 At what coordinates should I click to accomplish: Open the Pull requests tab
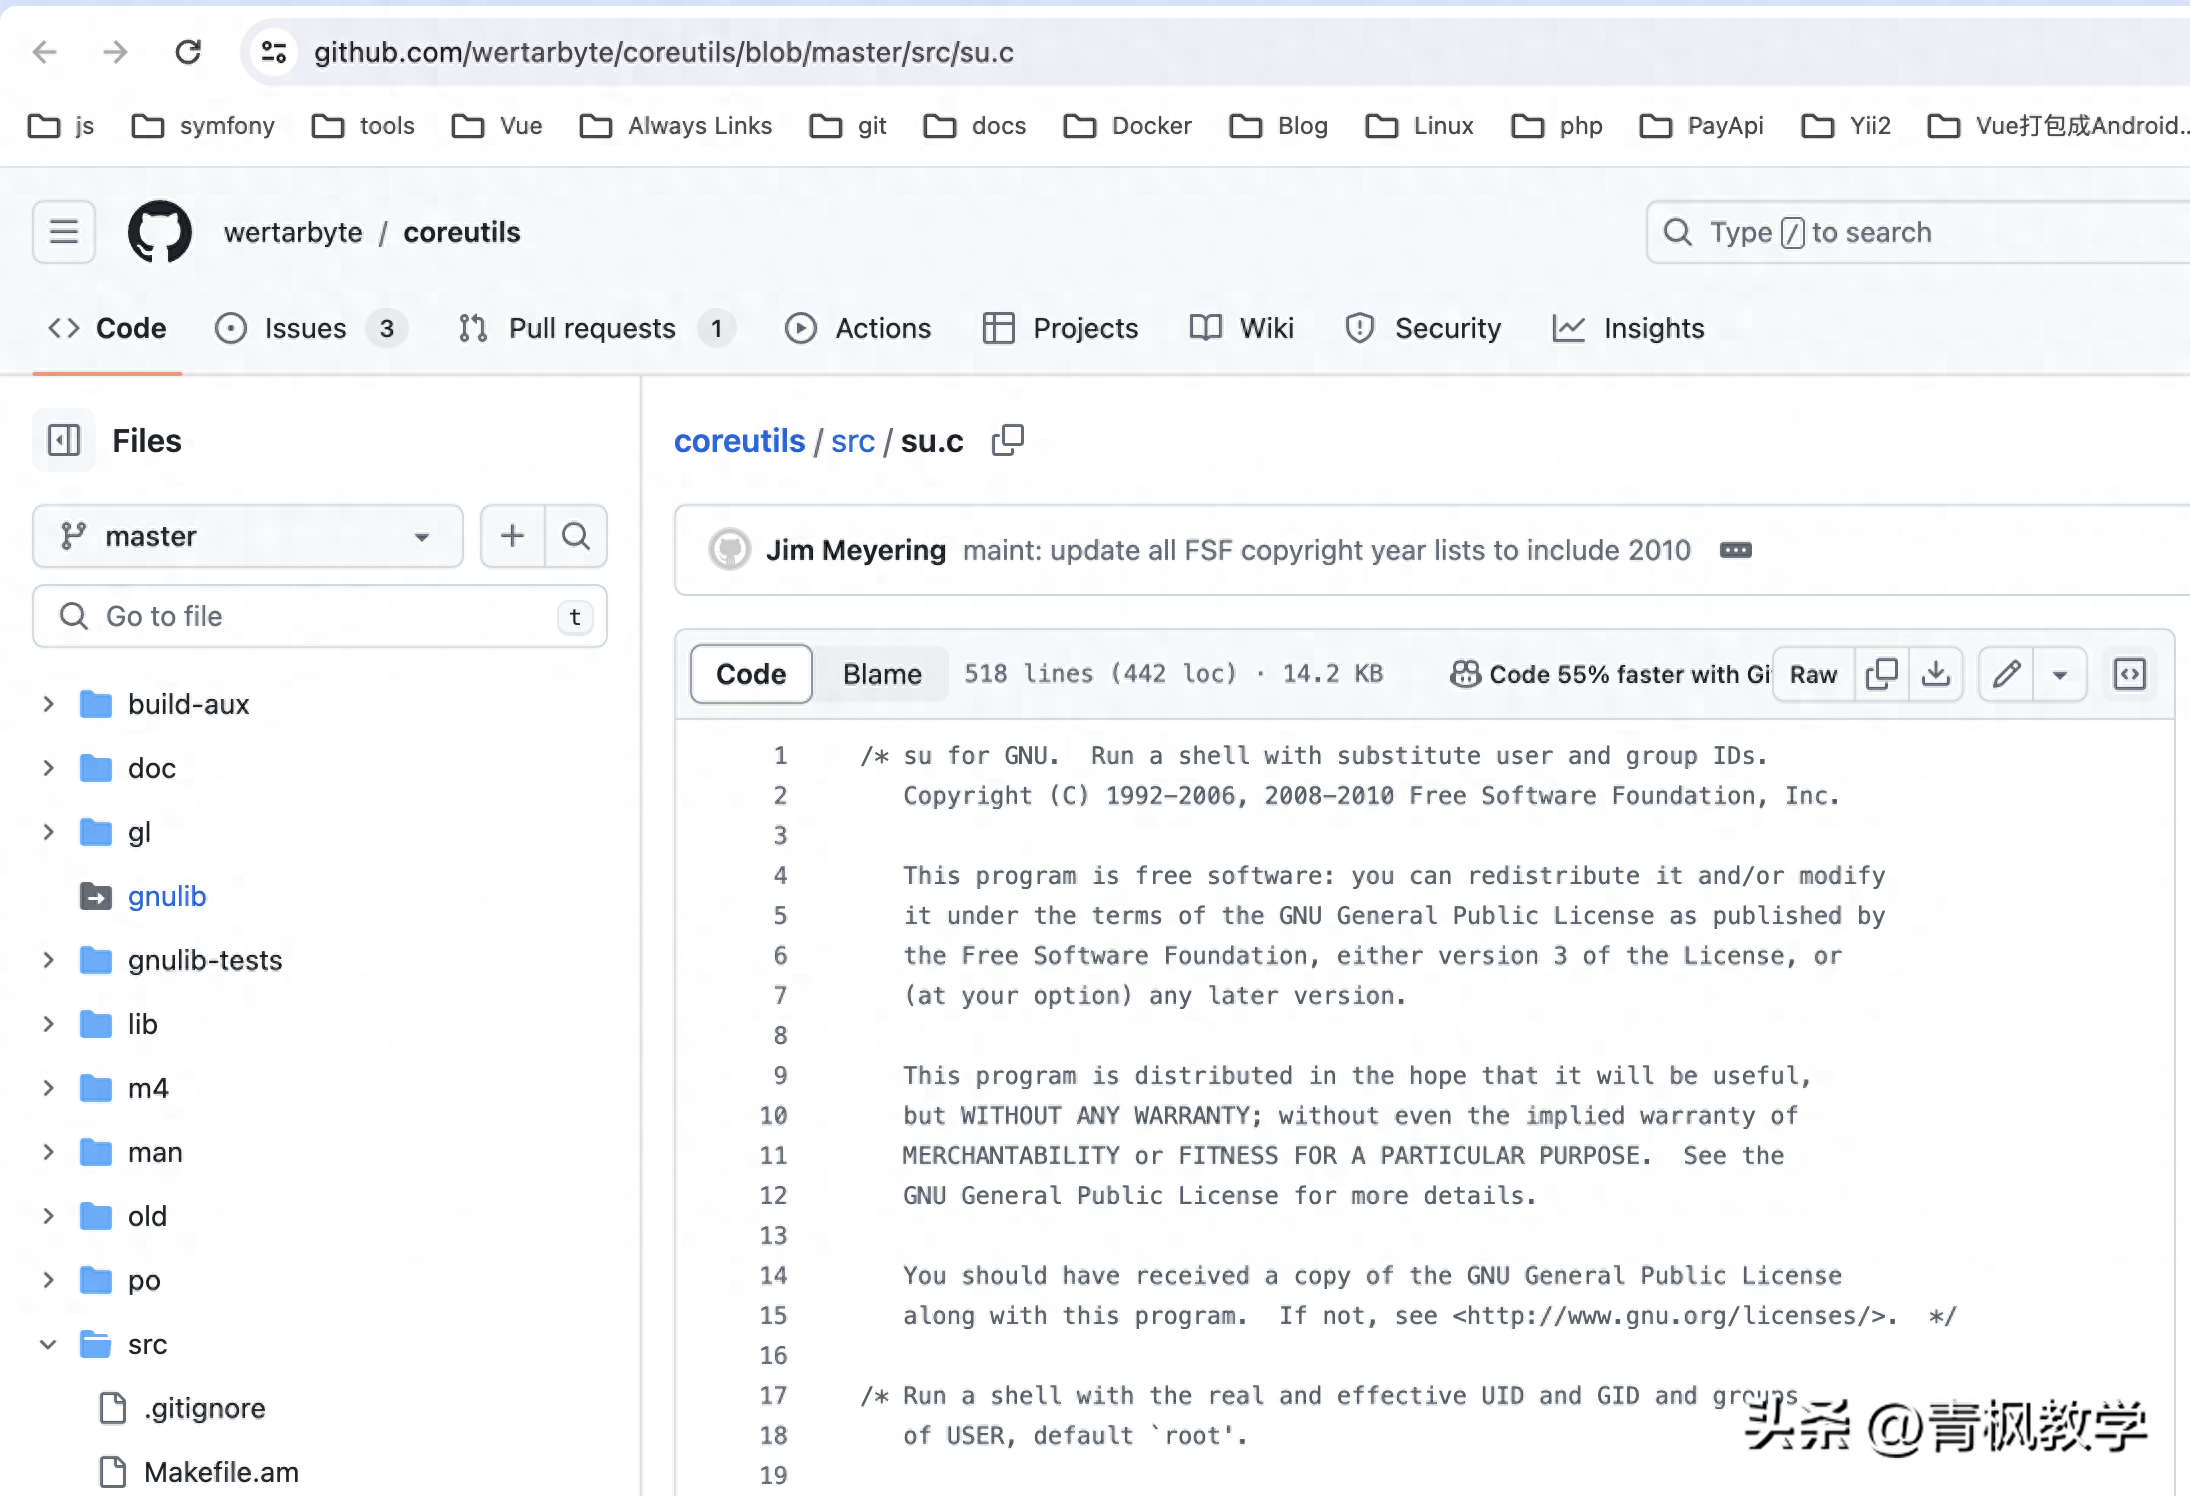[592, 328]
